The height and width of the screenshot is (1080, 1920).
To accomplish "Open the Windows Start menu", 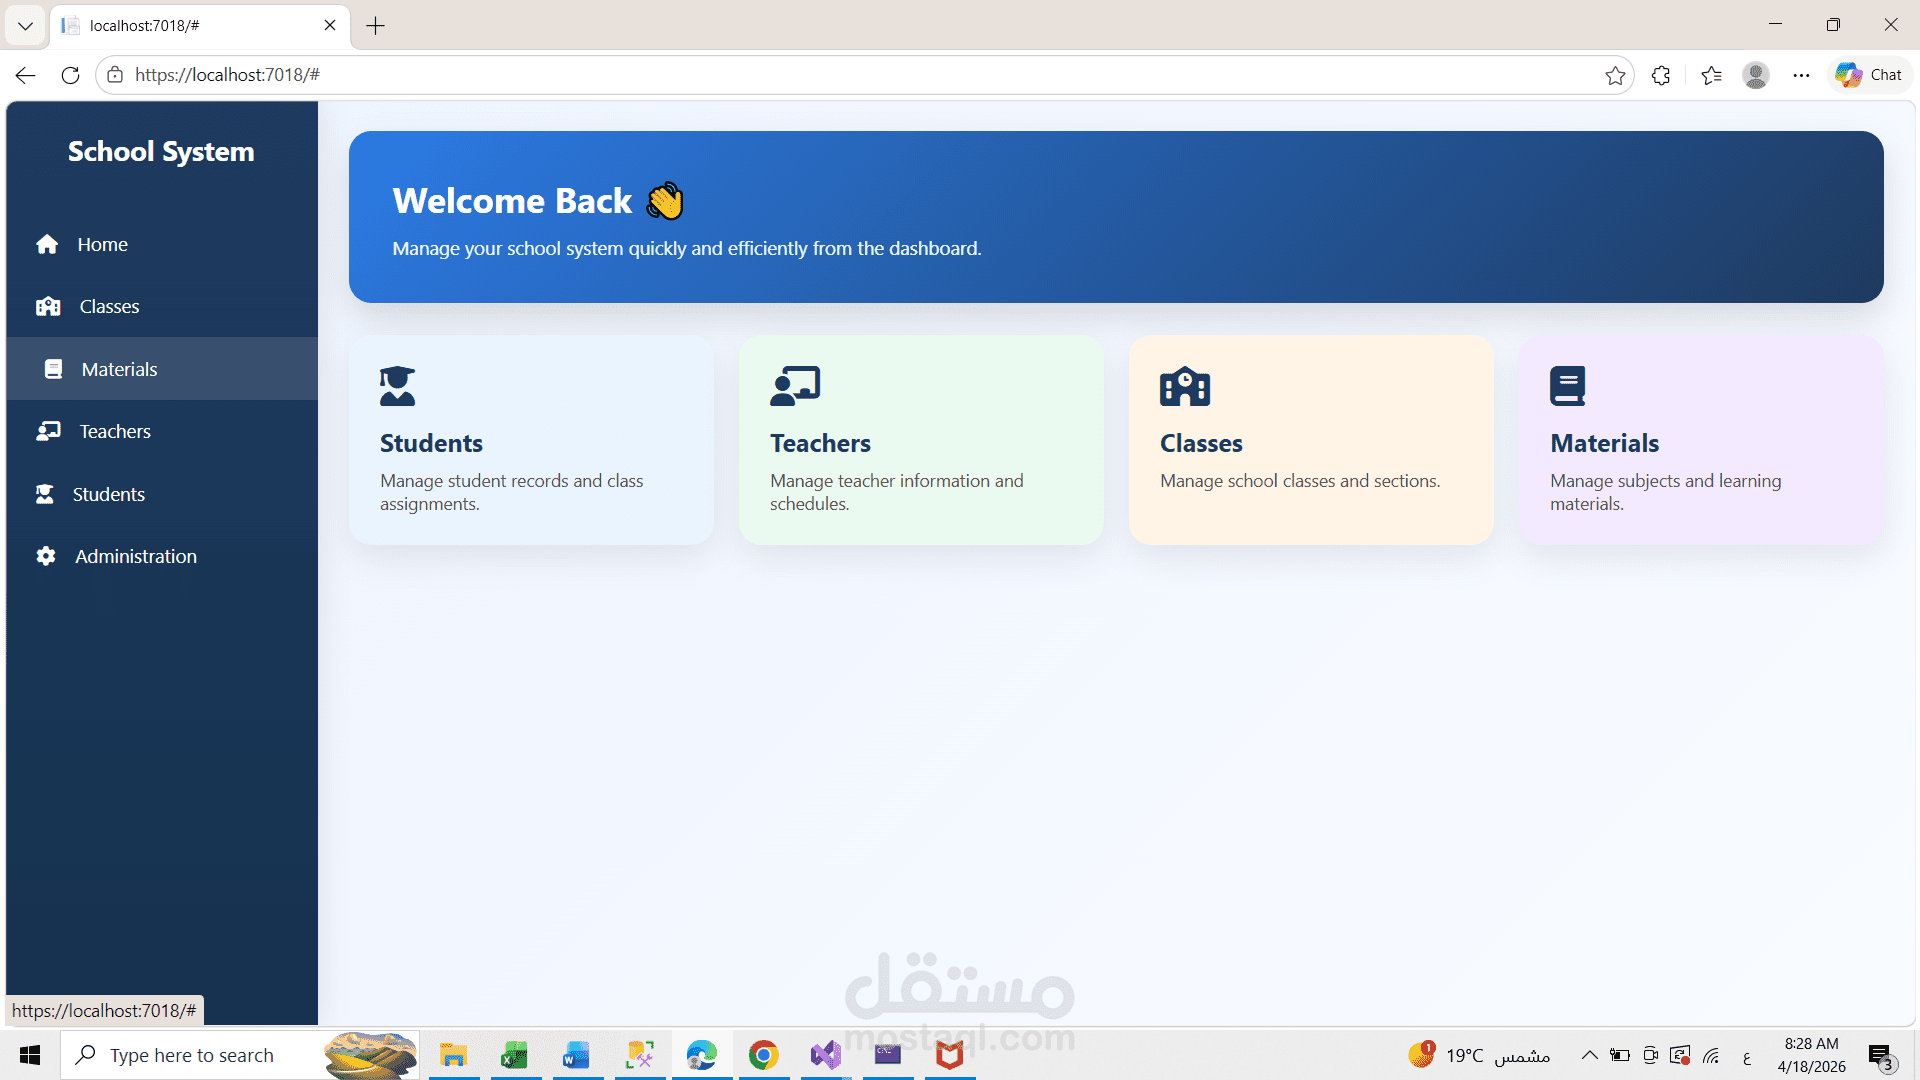I will tap(30, 1055).
